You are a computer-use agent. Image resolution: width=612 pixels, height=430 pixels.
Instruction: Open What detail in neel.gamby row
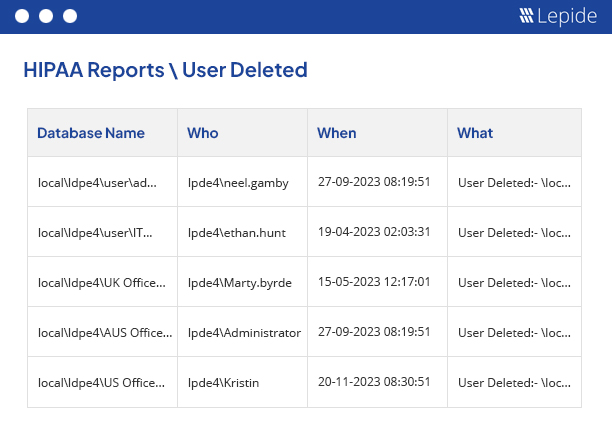[x=514, y=183]
